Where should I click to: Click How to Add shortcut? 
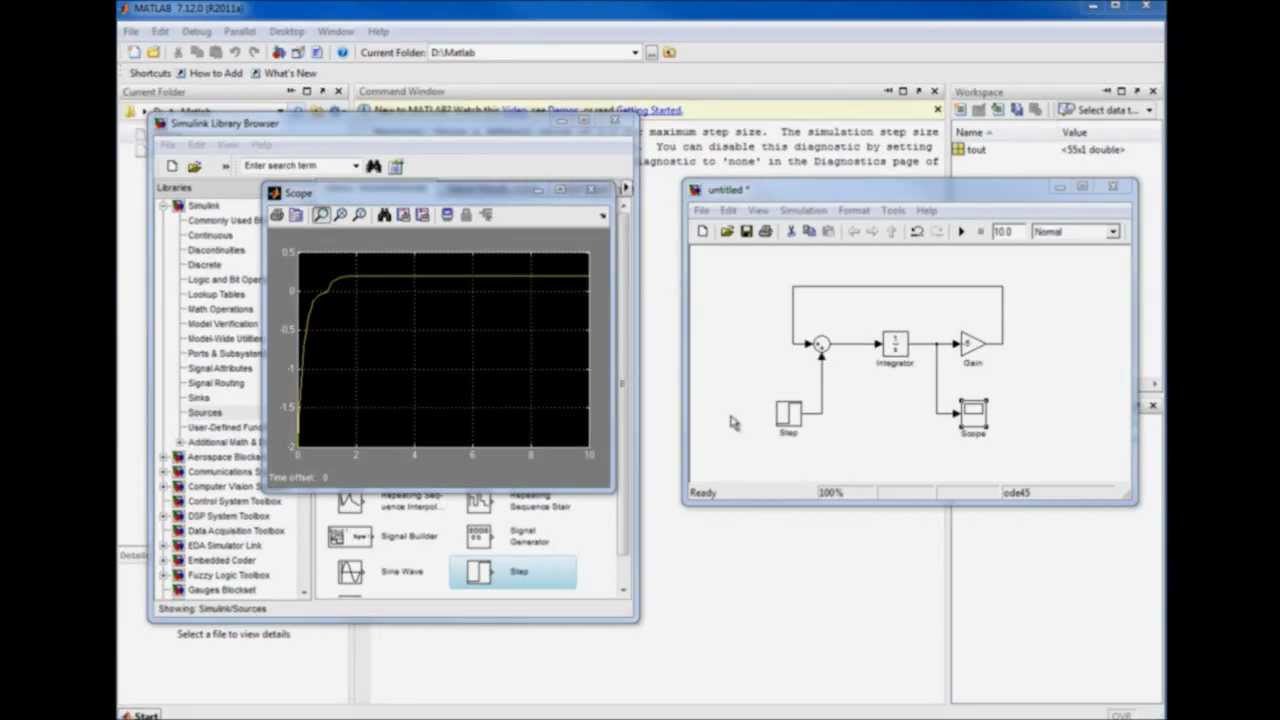point(209,74)
